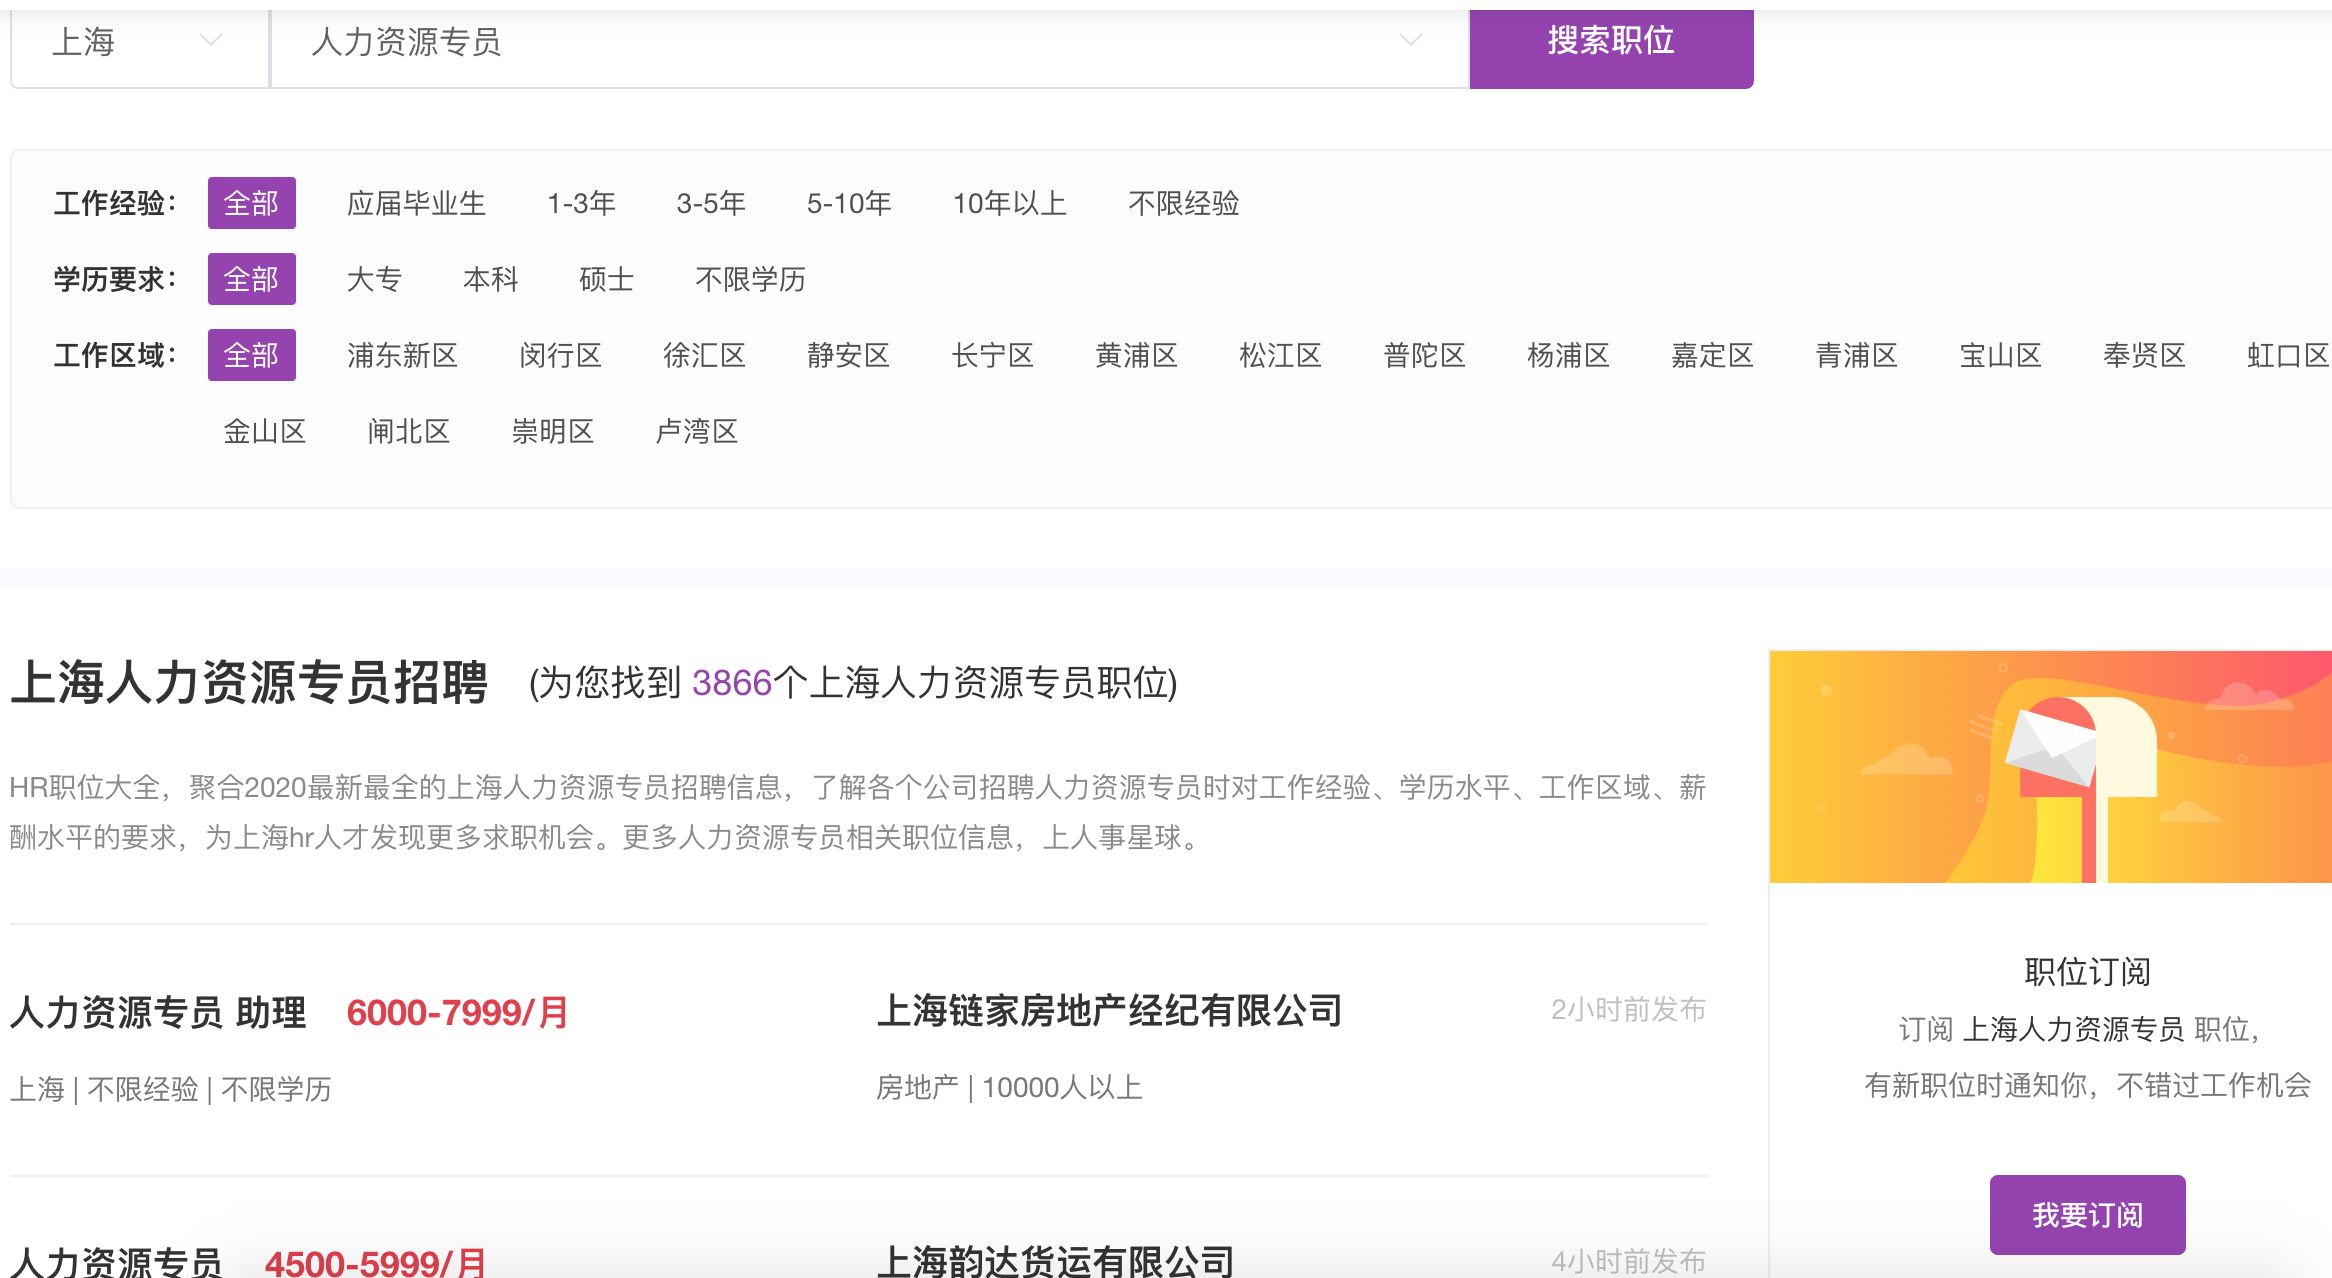Filter work area by 徐汇区
Image resolution: width=2332 pixels, height=1278 pixels.
(x=704, y=355)
